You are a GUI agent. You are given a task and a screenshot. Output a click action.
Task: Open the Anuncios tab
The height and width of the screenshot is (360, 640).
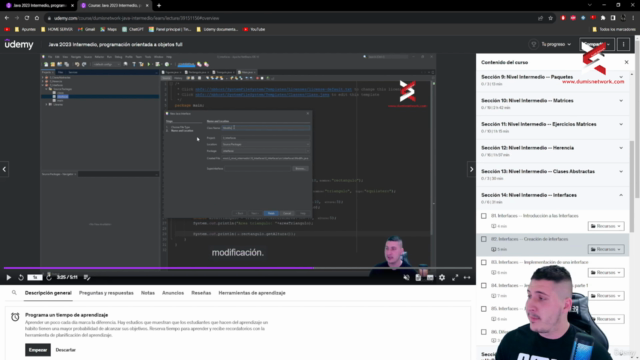173,293
